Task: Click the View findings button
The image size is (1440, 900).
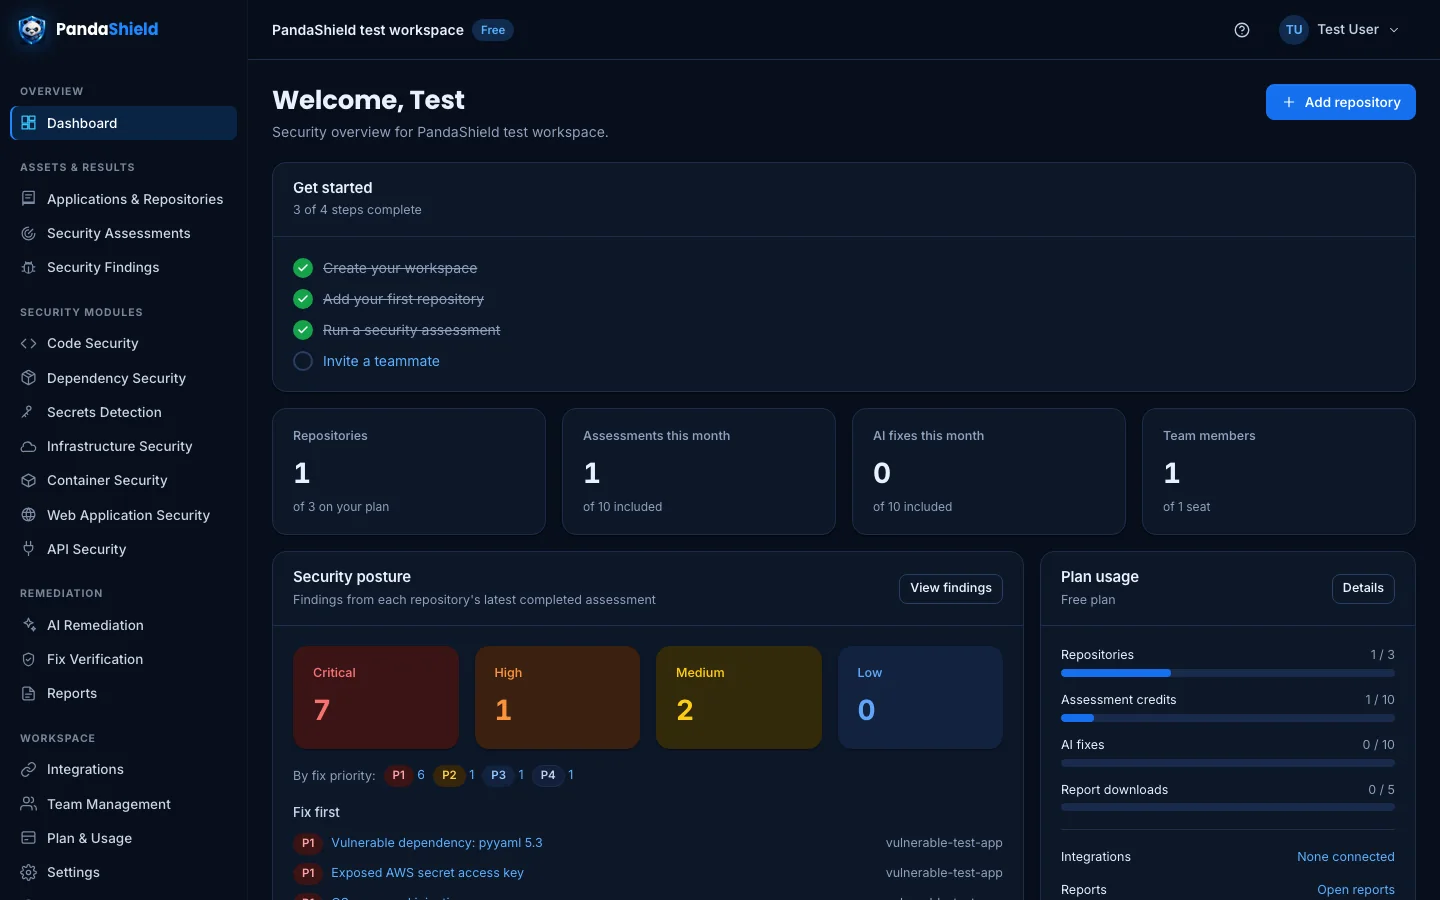Action: [x=951, y=588]
